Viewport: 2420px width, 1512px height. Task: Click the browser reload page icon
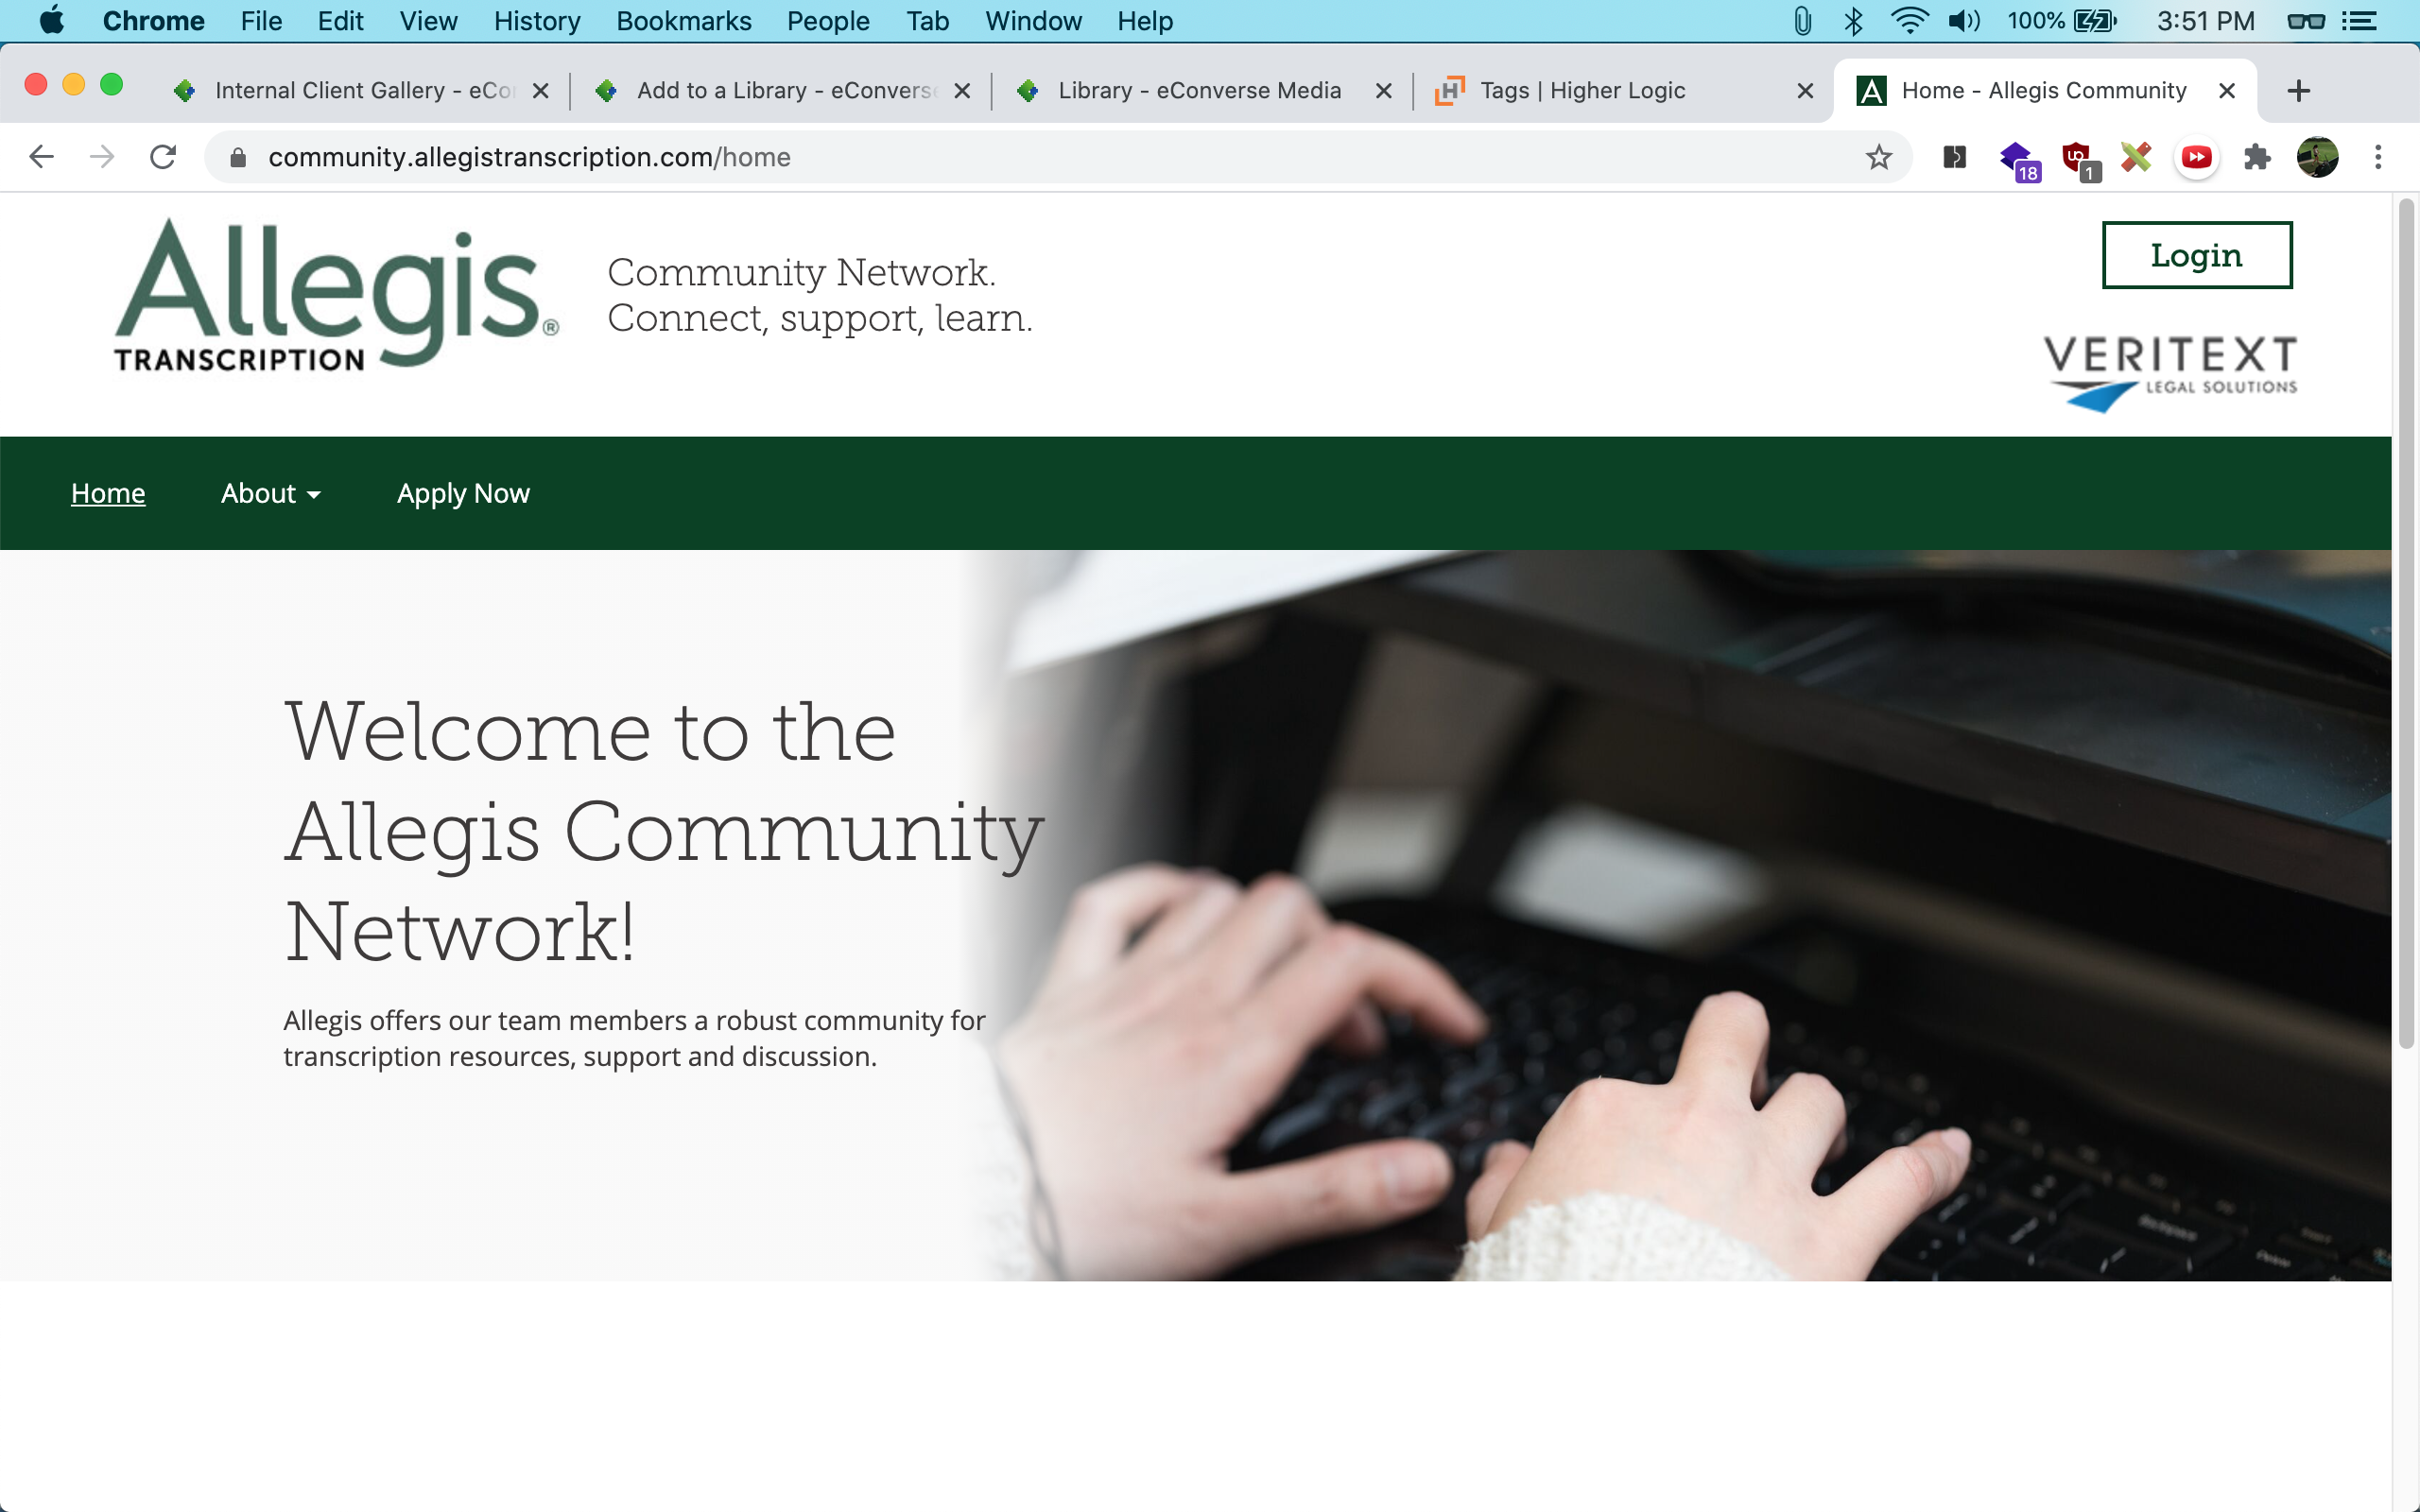pyautogui.click(x=163, y=157)
